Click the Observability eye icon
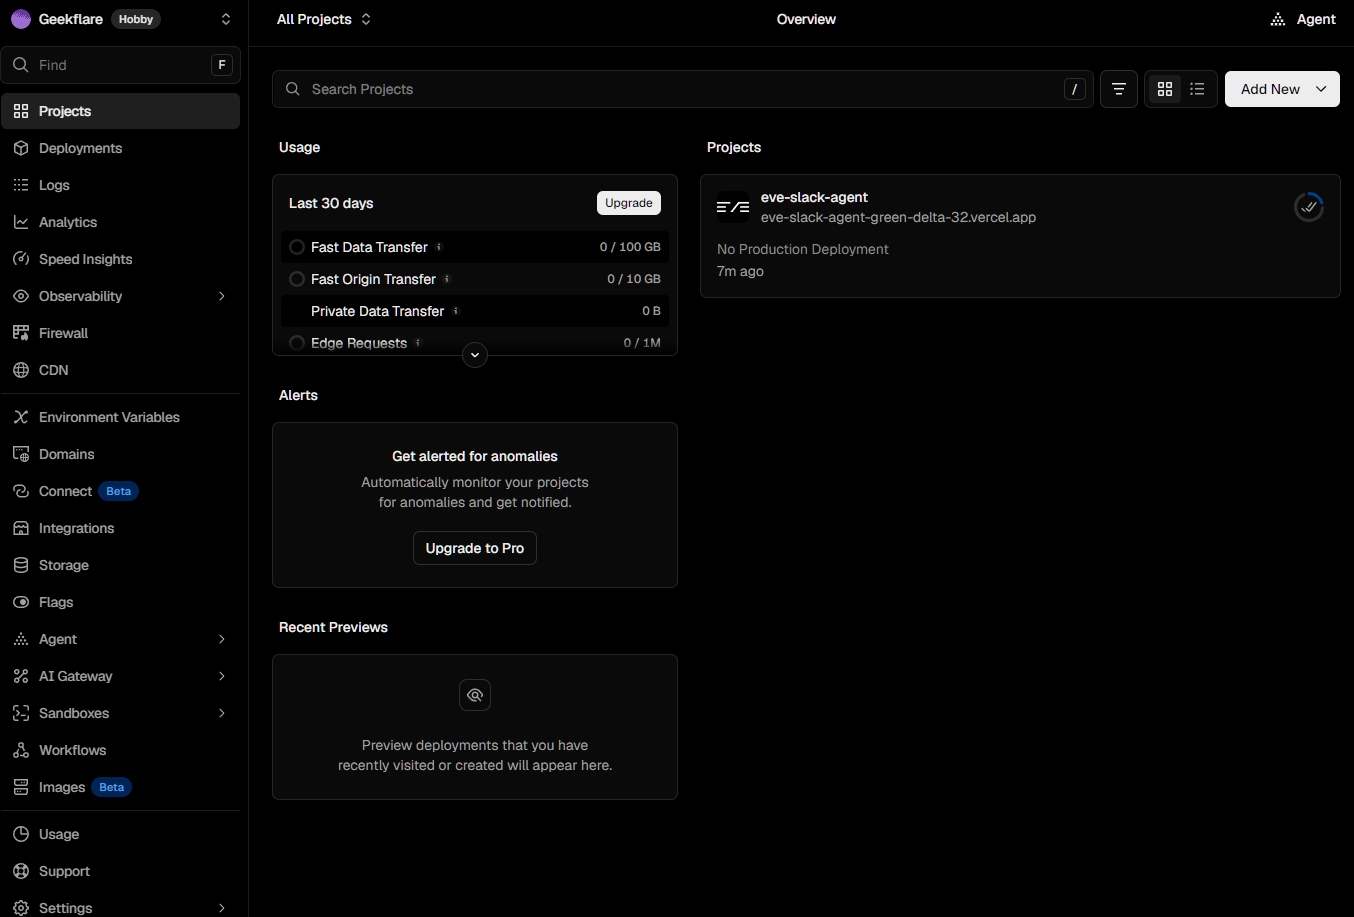Viewport: 1354px width, 917px height. click(x=21, y=296)
